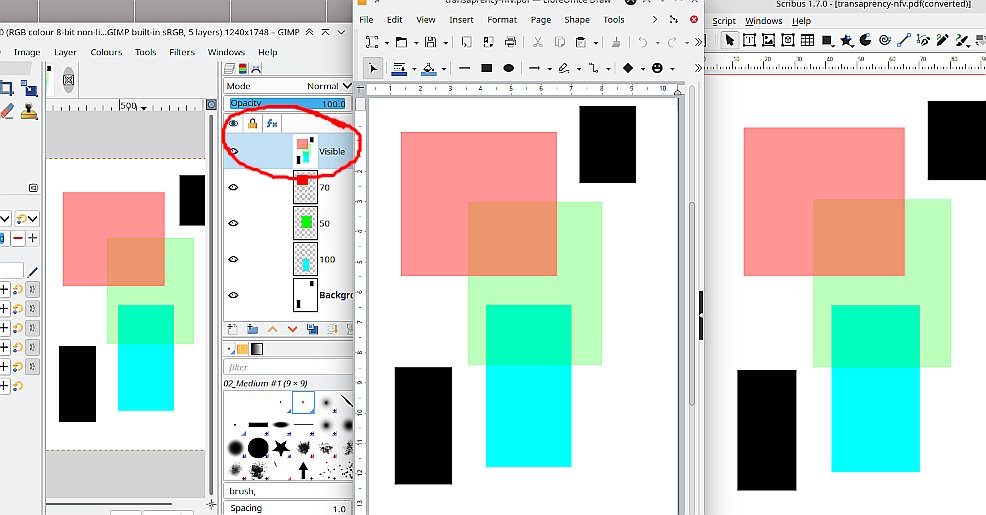Open the Colours menu in GIMP
This screenshot has height=515, width=986.
point(106,52)
